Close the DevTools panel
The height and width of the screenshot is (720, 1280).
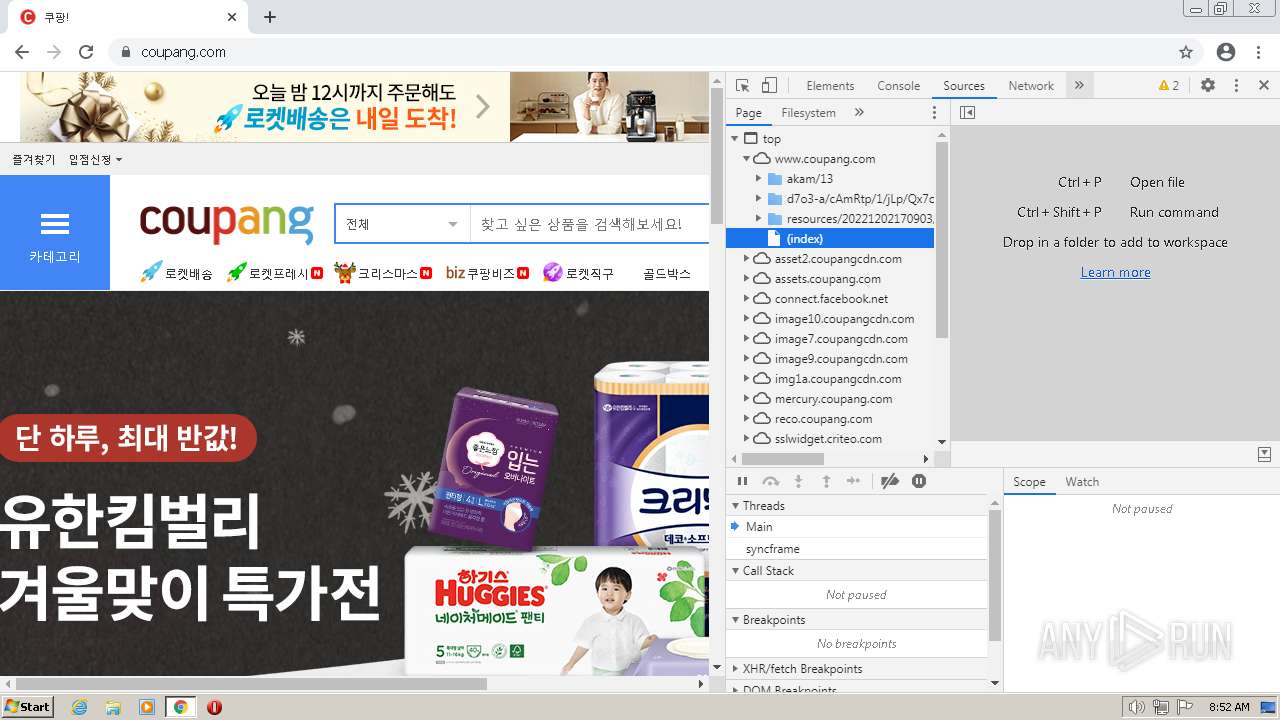[x=1263, y=86]
